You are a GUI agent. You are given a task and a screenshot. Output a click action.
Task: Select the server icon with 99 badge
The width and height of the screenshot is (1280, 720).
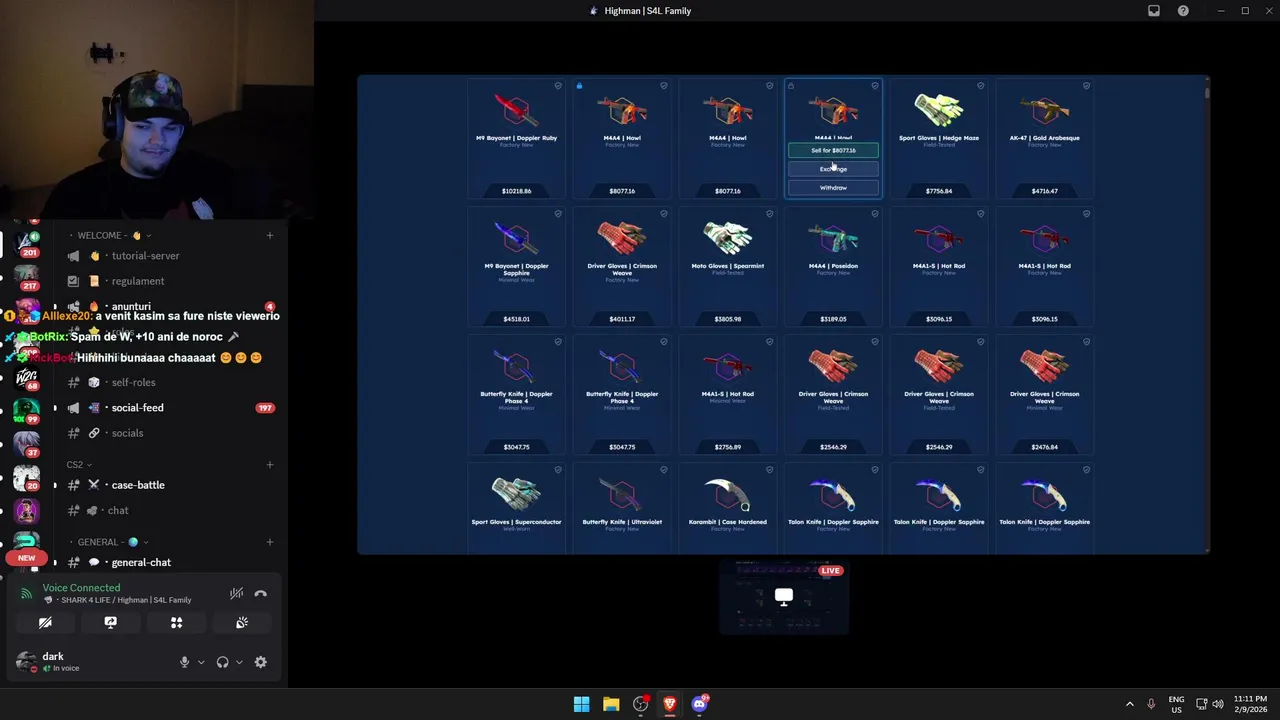click(26, 410)
